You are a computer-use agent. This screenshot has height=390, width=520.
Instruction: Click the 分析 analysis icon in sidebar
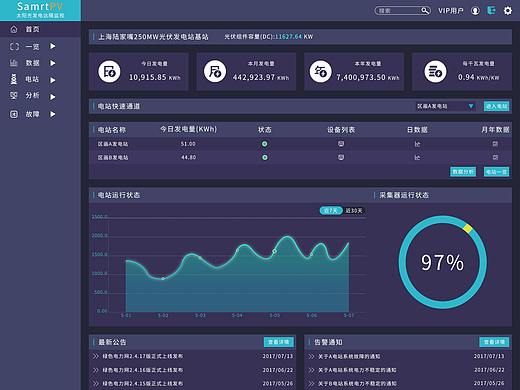point(14,96)
